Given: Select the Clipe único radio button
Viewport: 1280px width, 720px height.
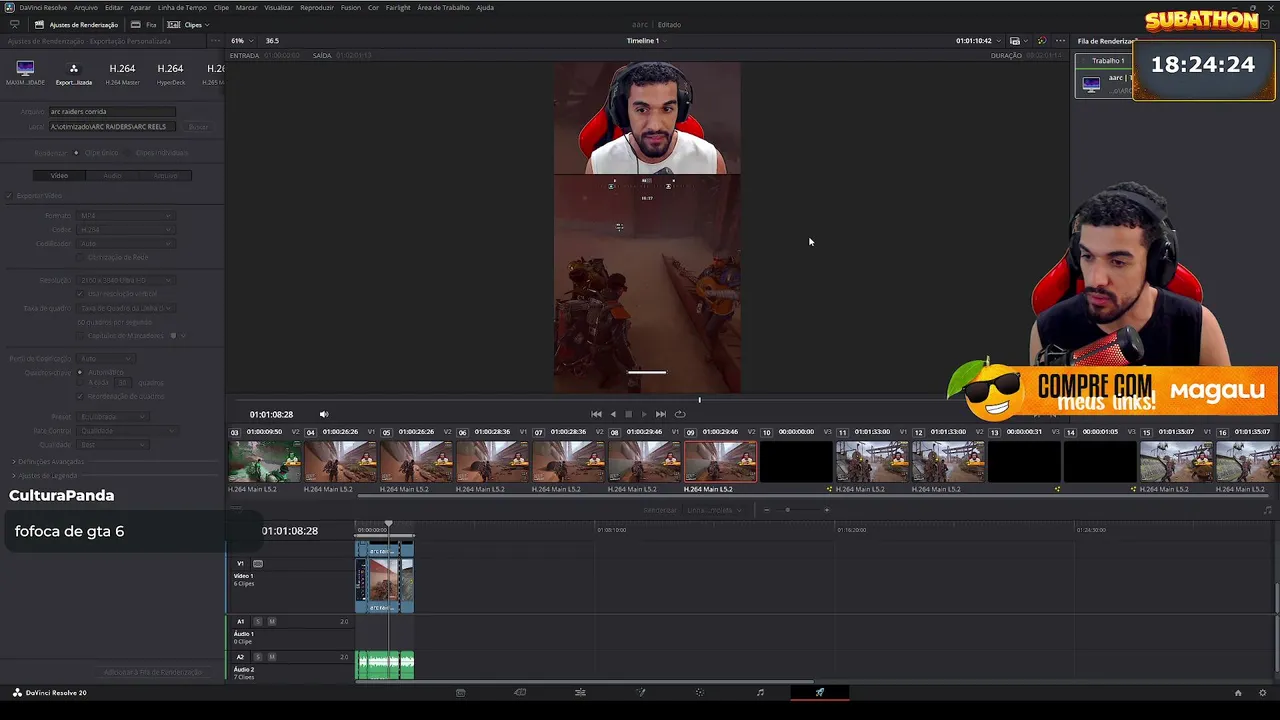Looking at the screenshot, I should [76, 153].
